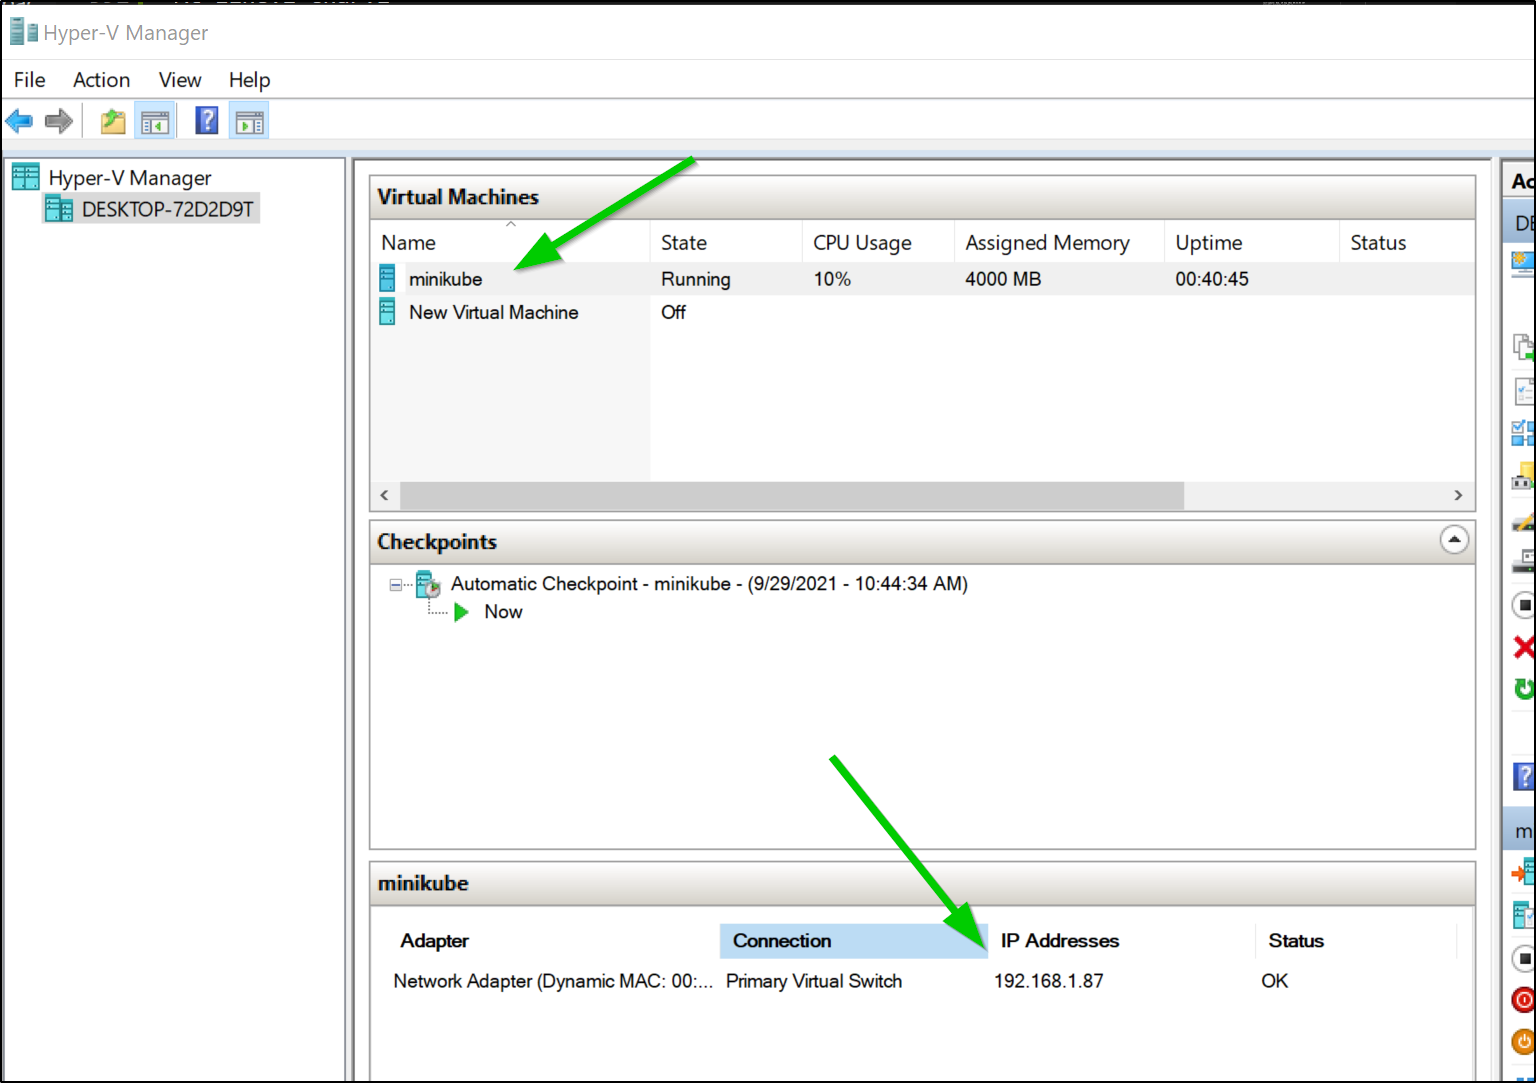This screenshot has height=1083, width=1536.
Task: Click the 00:40:45 uptime value
Action: coord(1212,279)
